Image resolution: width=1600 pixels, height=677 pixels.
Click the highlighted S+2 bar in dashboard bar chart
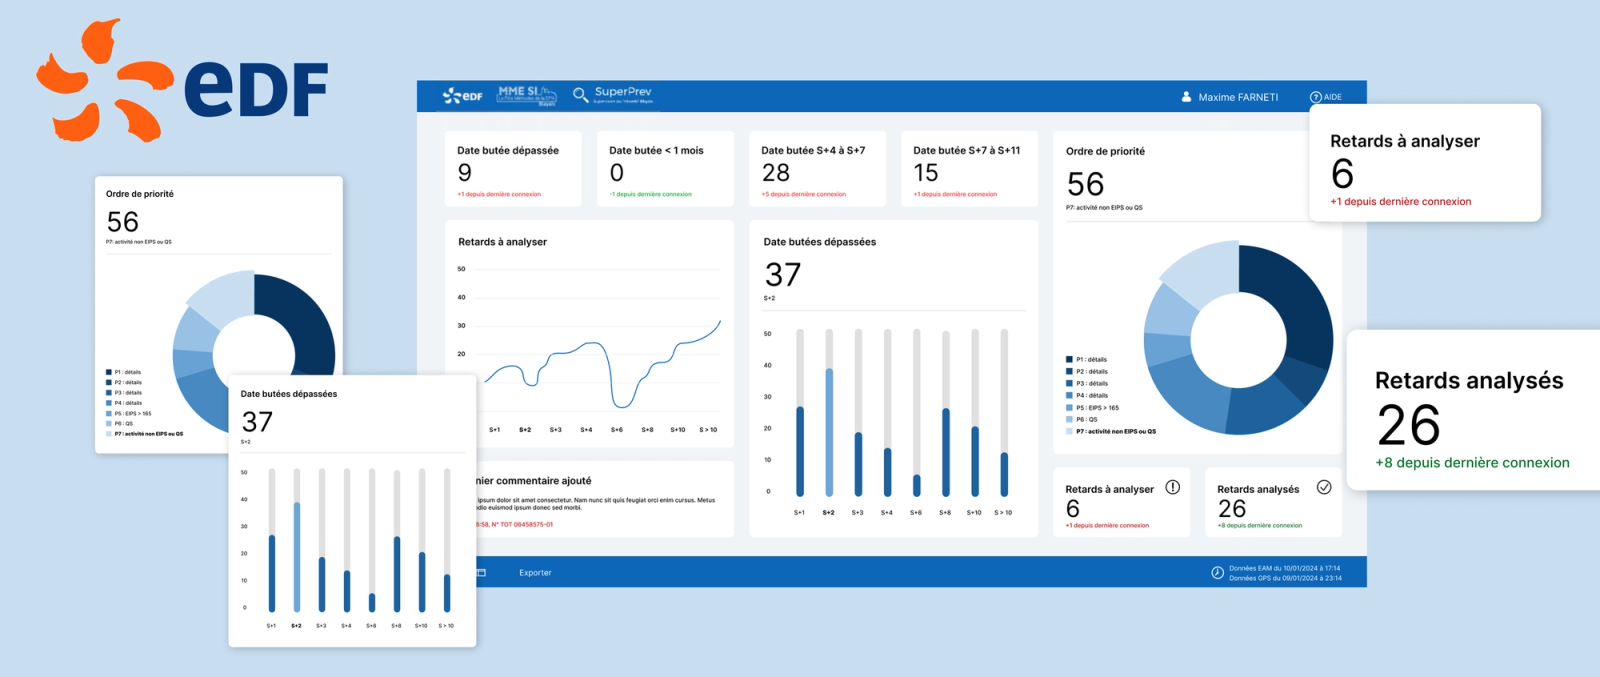tap(828, 432)
